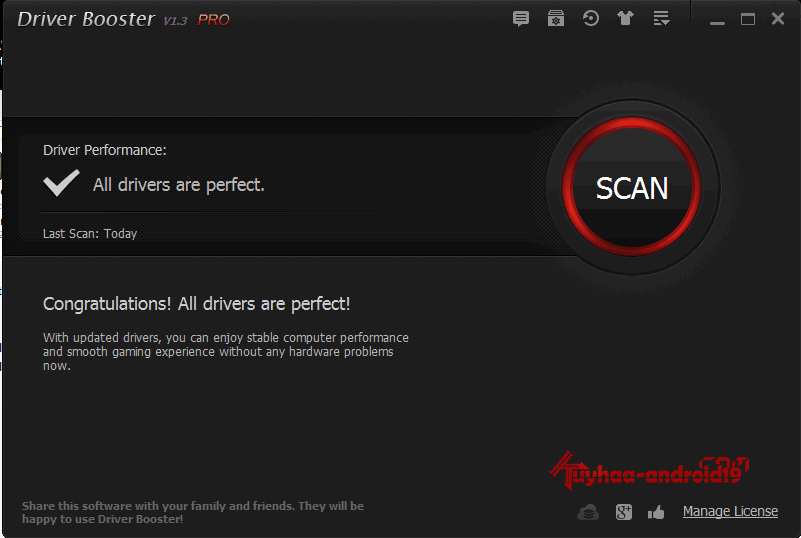Viewport: 801px width, 538px height.
Task: Open the skin shirt icon
Action: [625, 19]
